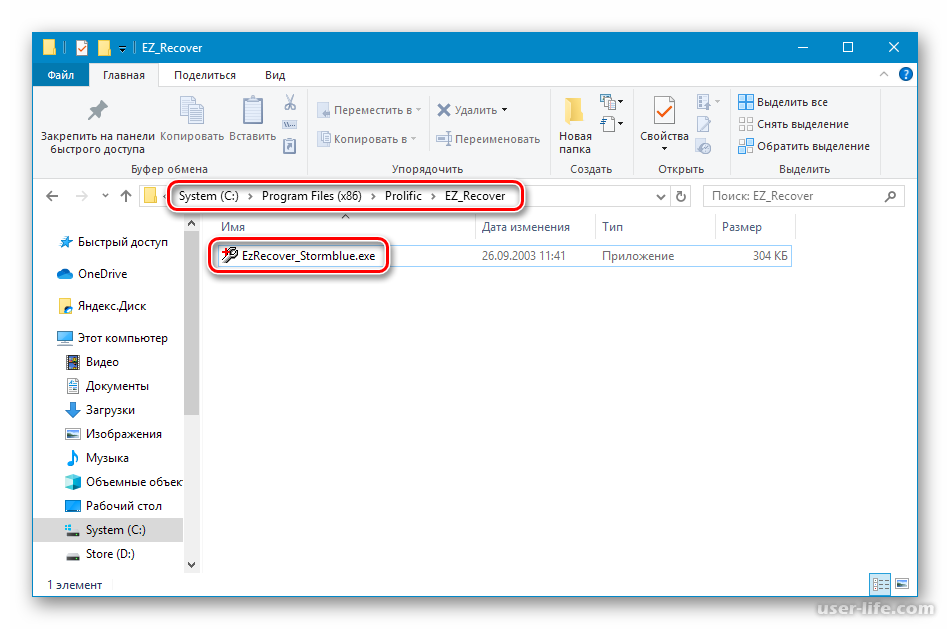This screenshot has height=629, width=950.
Task: Click the Refresh address bar button
Action: [x=681, y=196]
